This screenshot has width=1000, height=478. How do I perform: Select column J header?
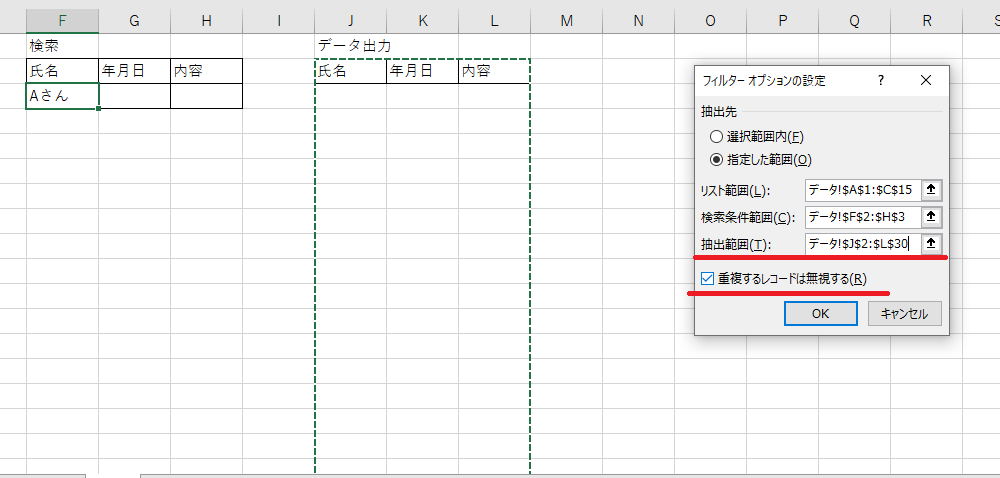(350, 21)
